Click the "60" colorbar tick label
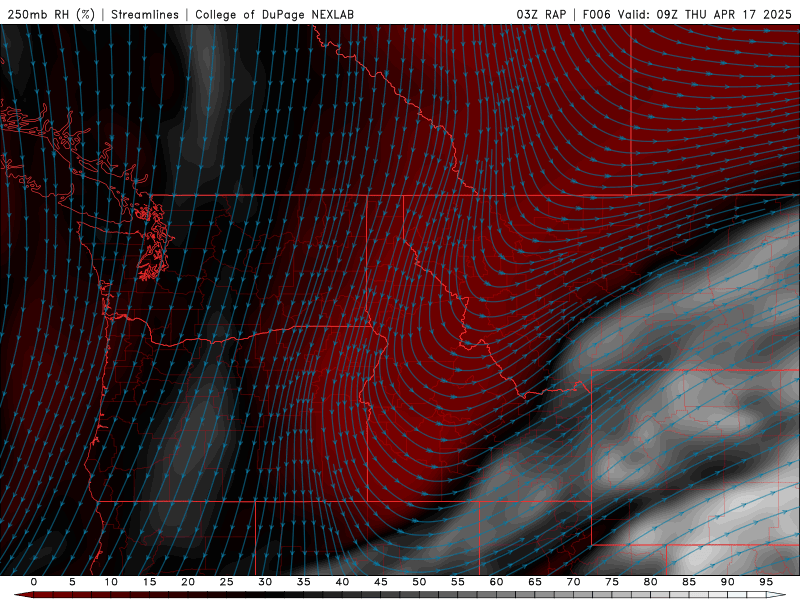 click(x=496, y=582)
